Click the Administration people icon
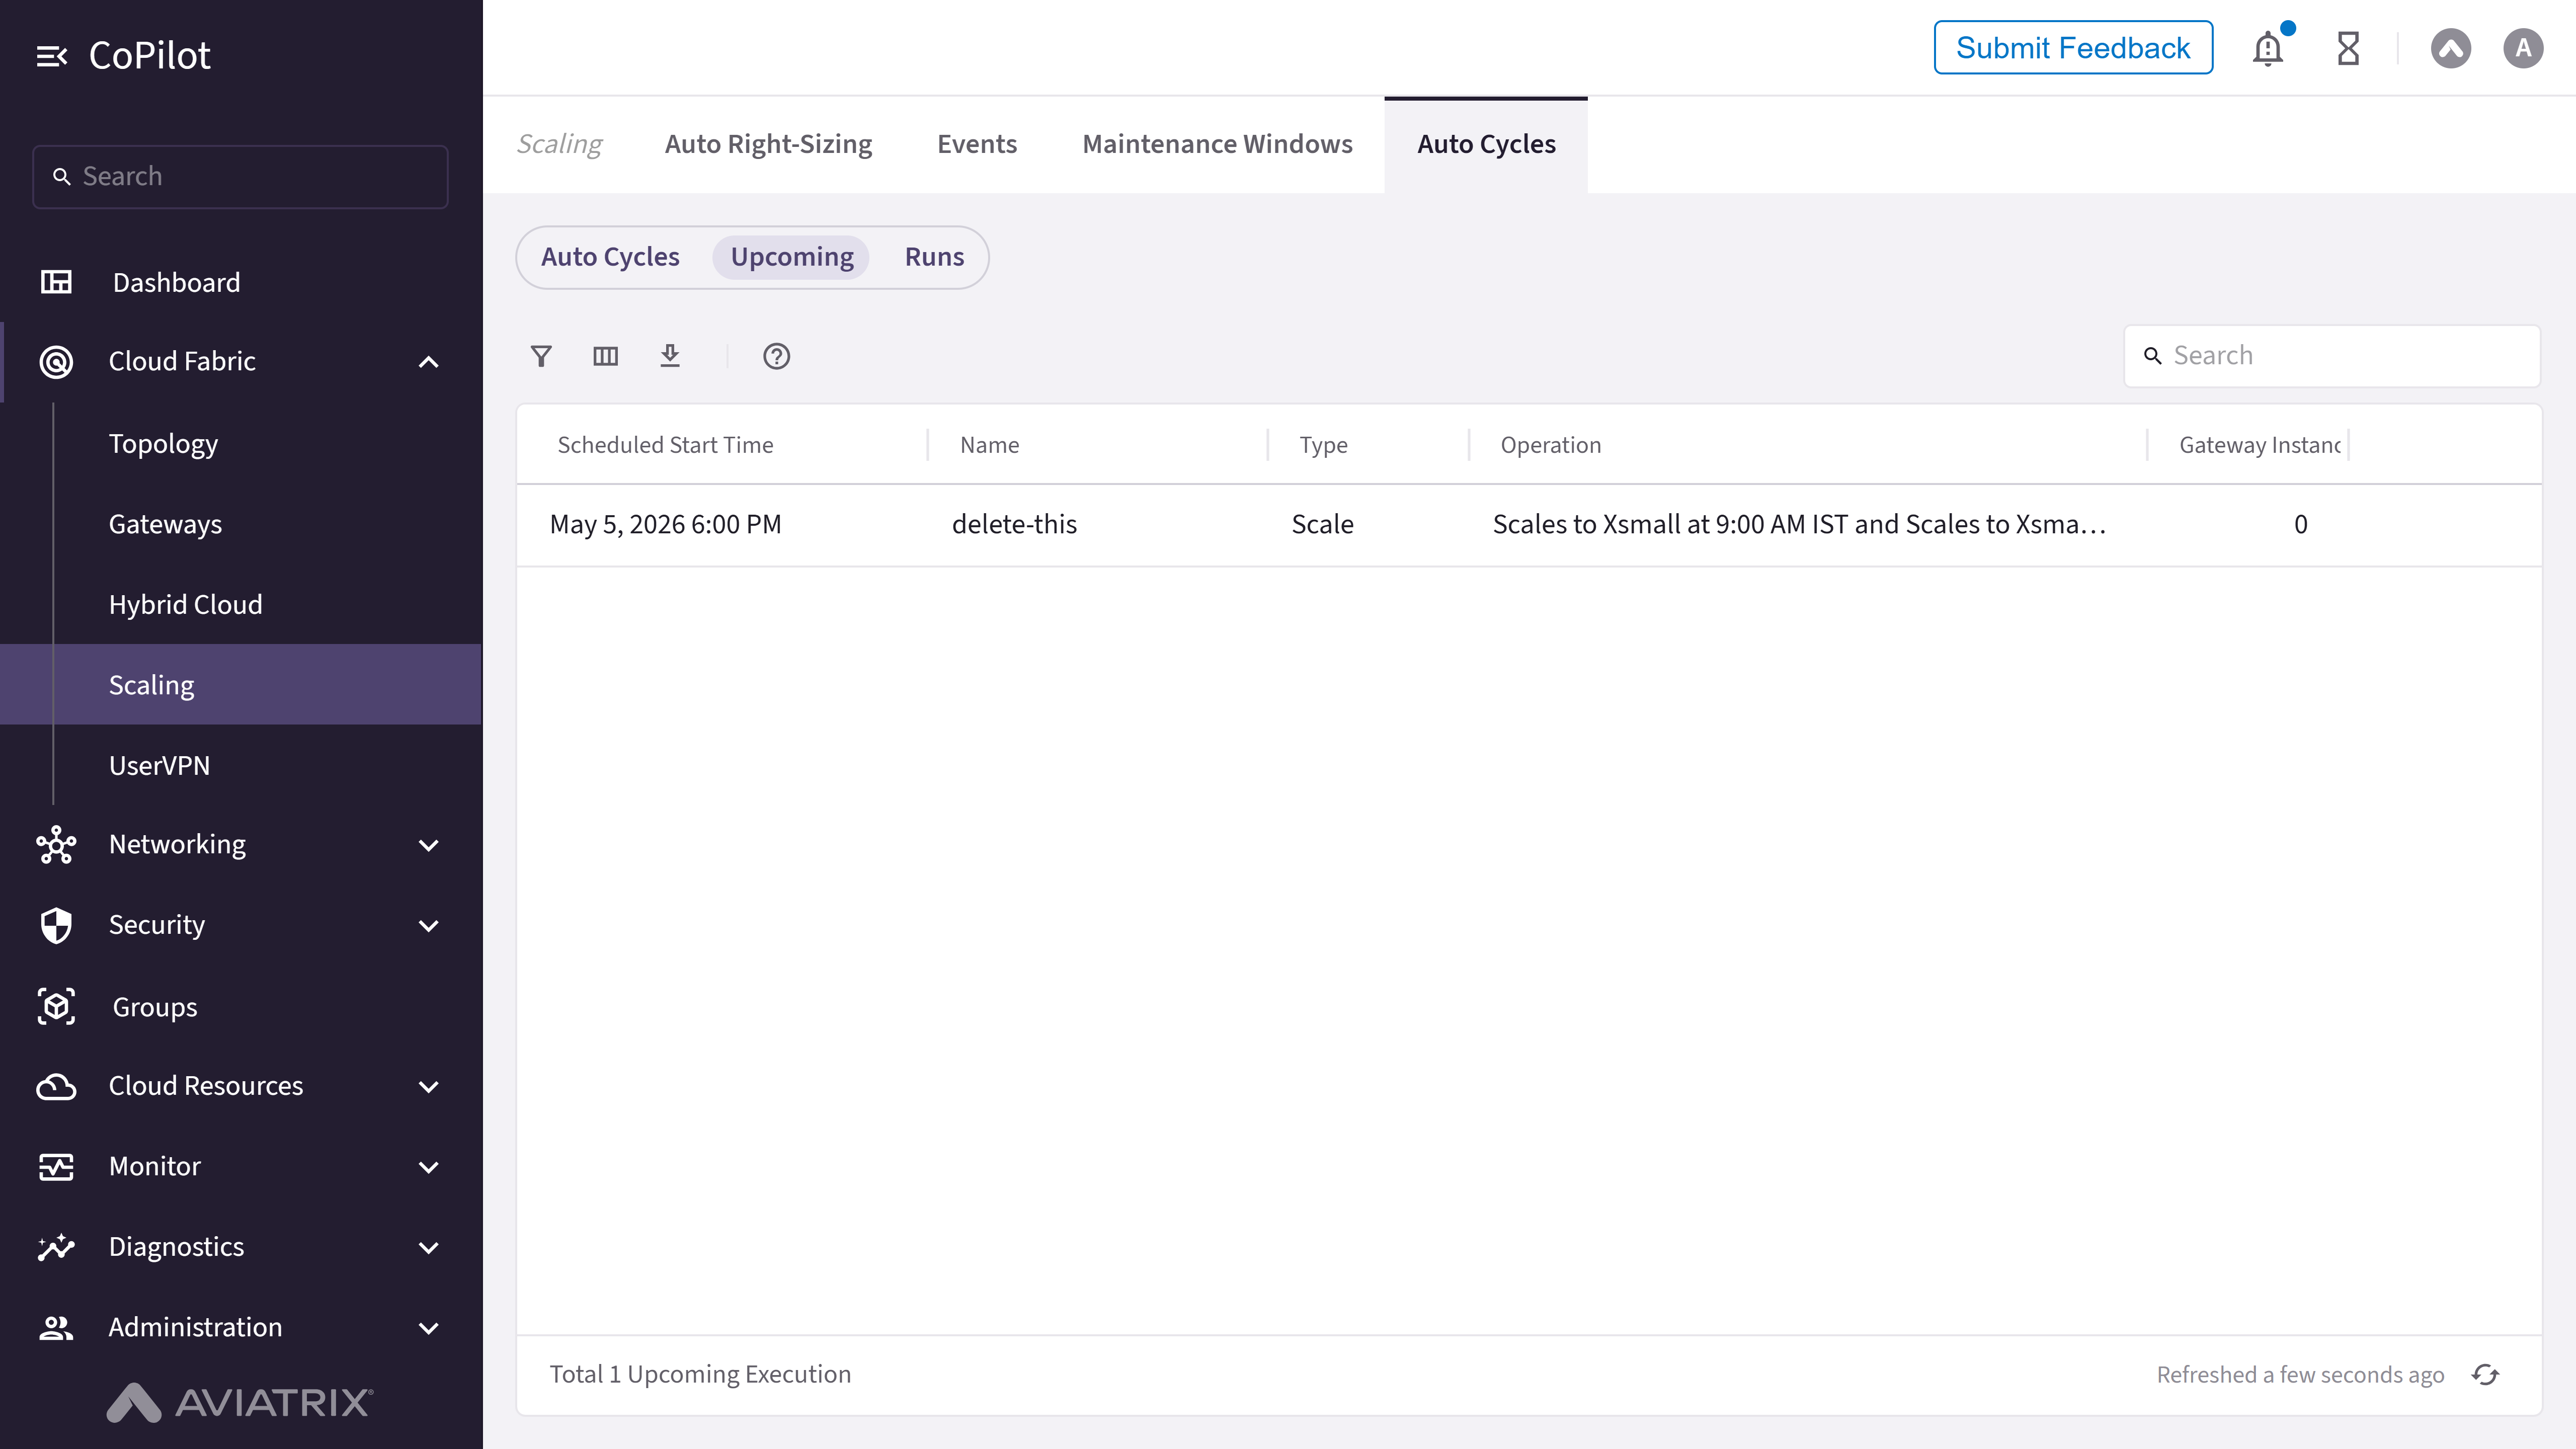 tap(56, 1328)
